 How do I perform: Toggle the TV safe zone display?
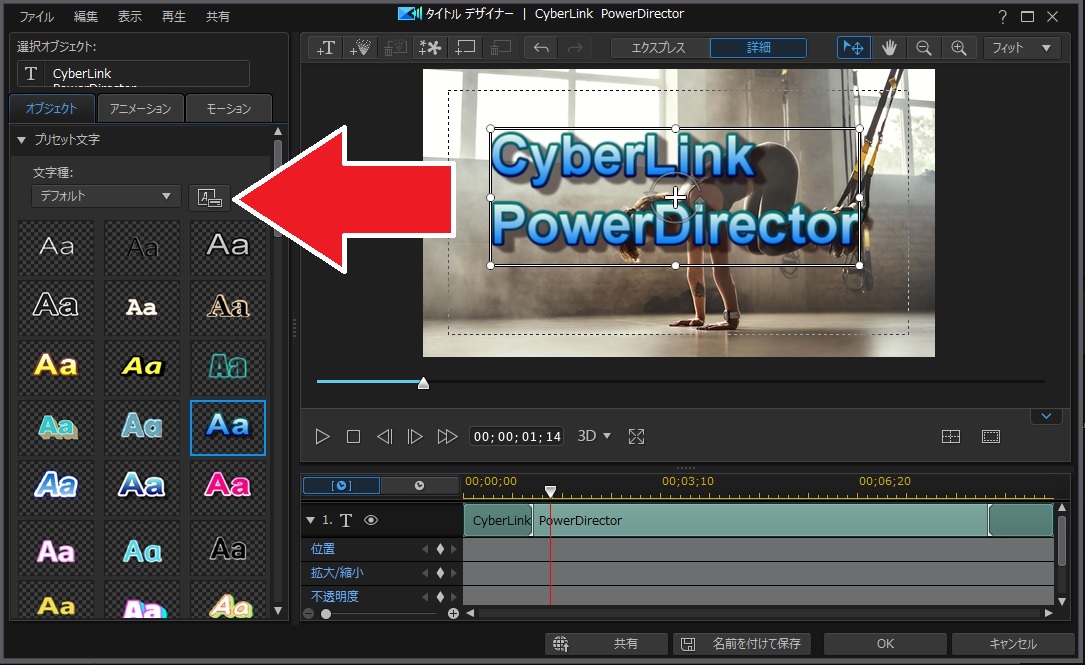[990, 437]
